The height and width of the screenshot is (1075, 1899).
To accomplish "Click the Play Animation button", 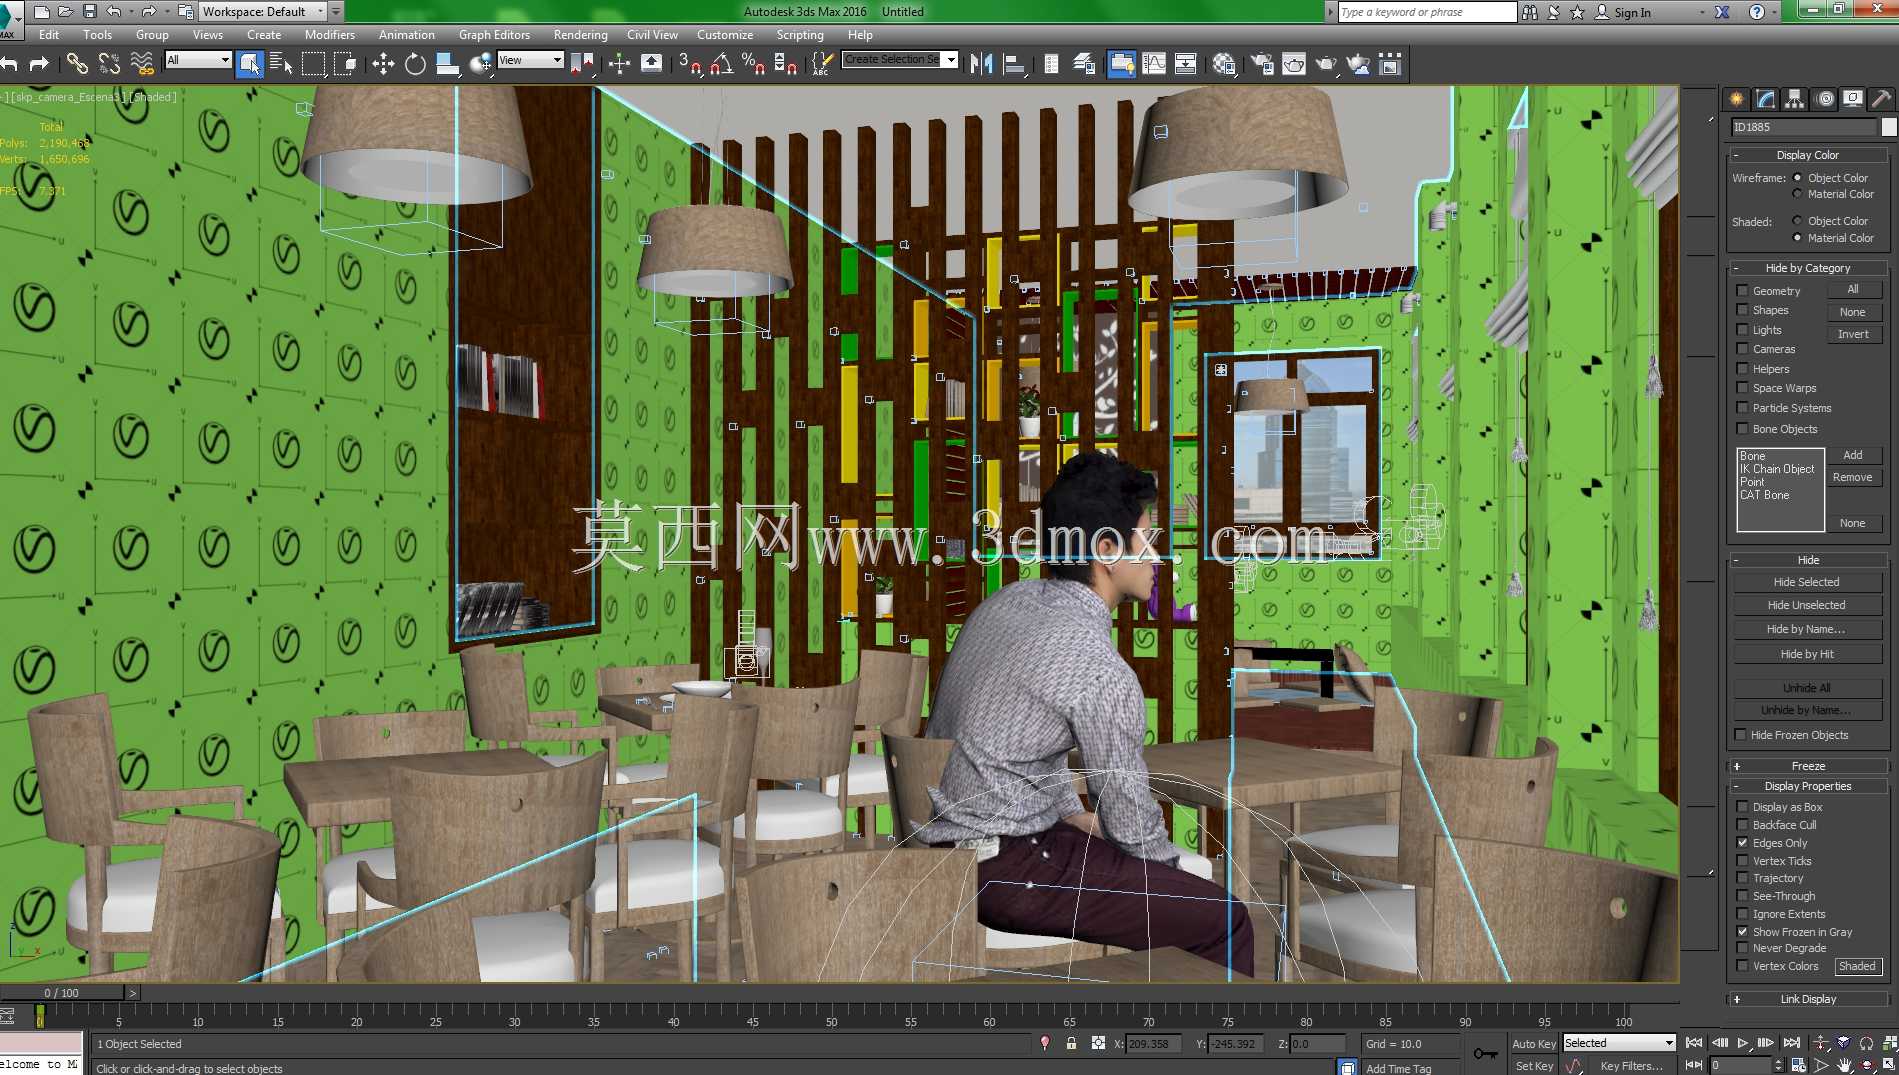I will click(x=1743, y=1043).
